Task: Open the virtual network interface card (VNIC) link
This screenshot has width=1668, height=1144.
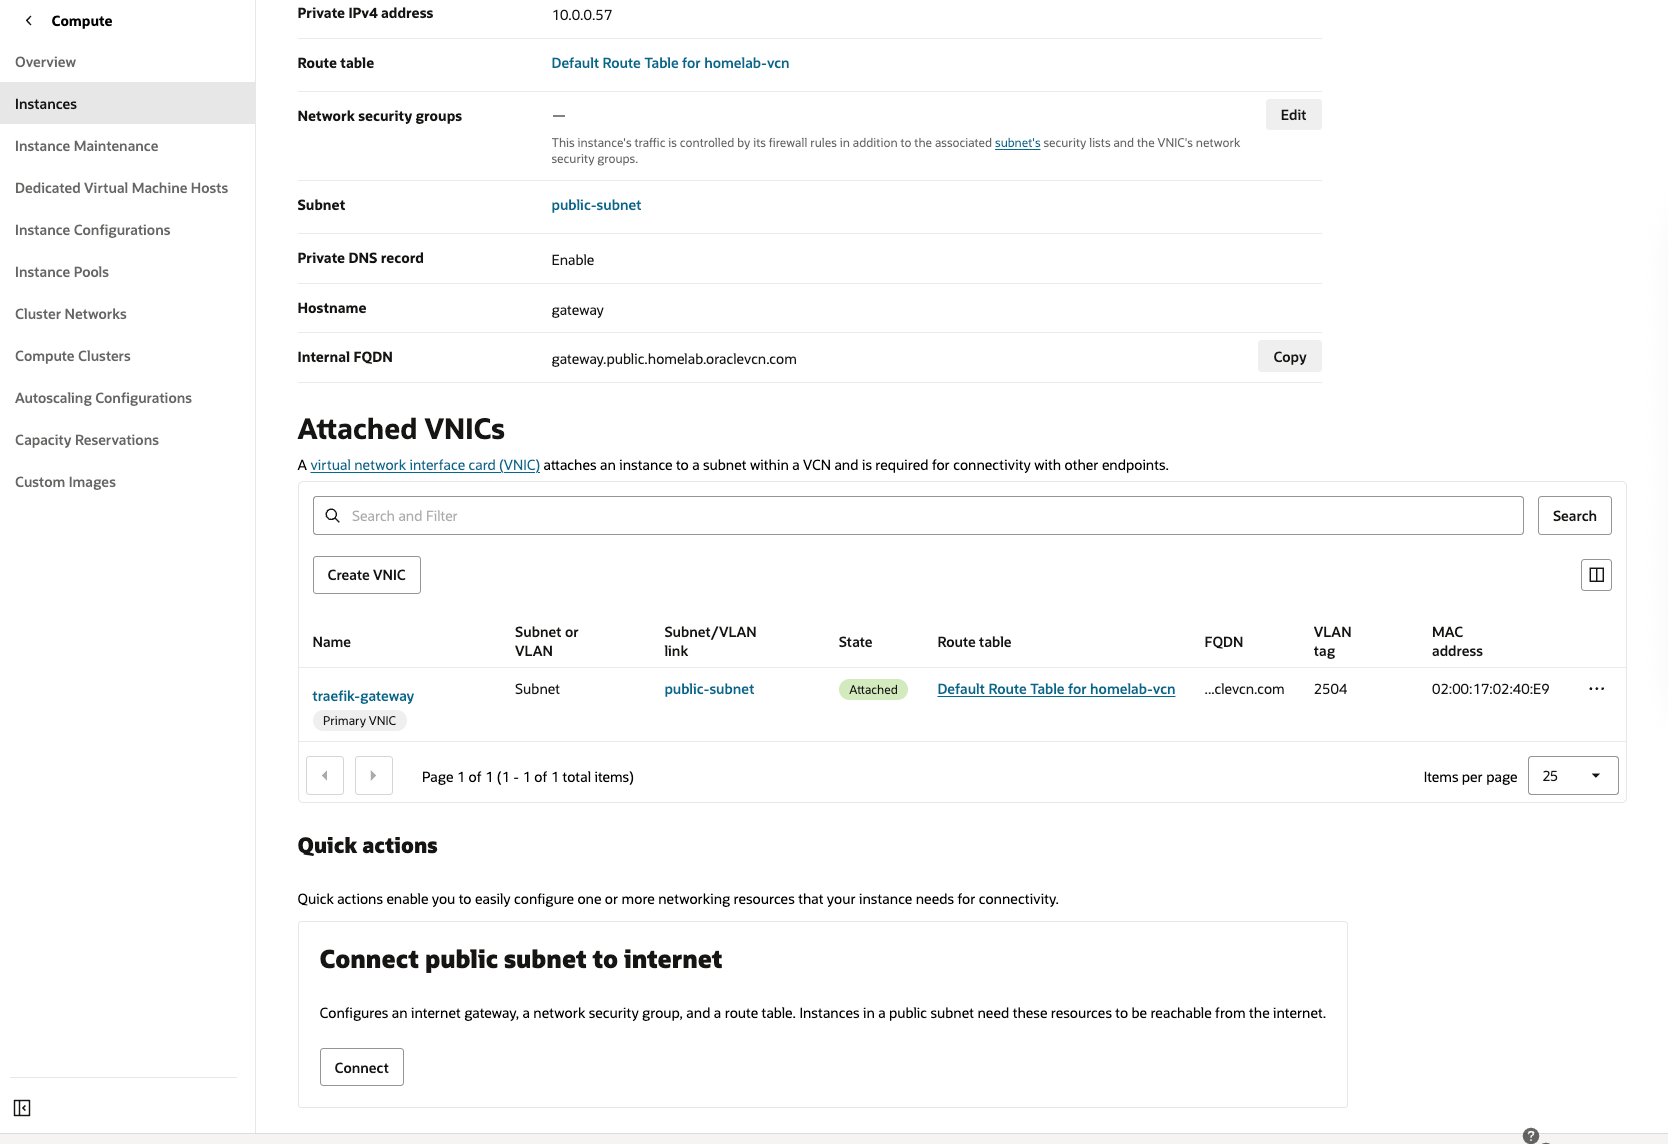Action: pos(425,465)
